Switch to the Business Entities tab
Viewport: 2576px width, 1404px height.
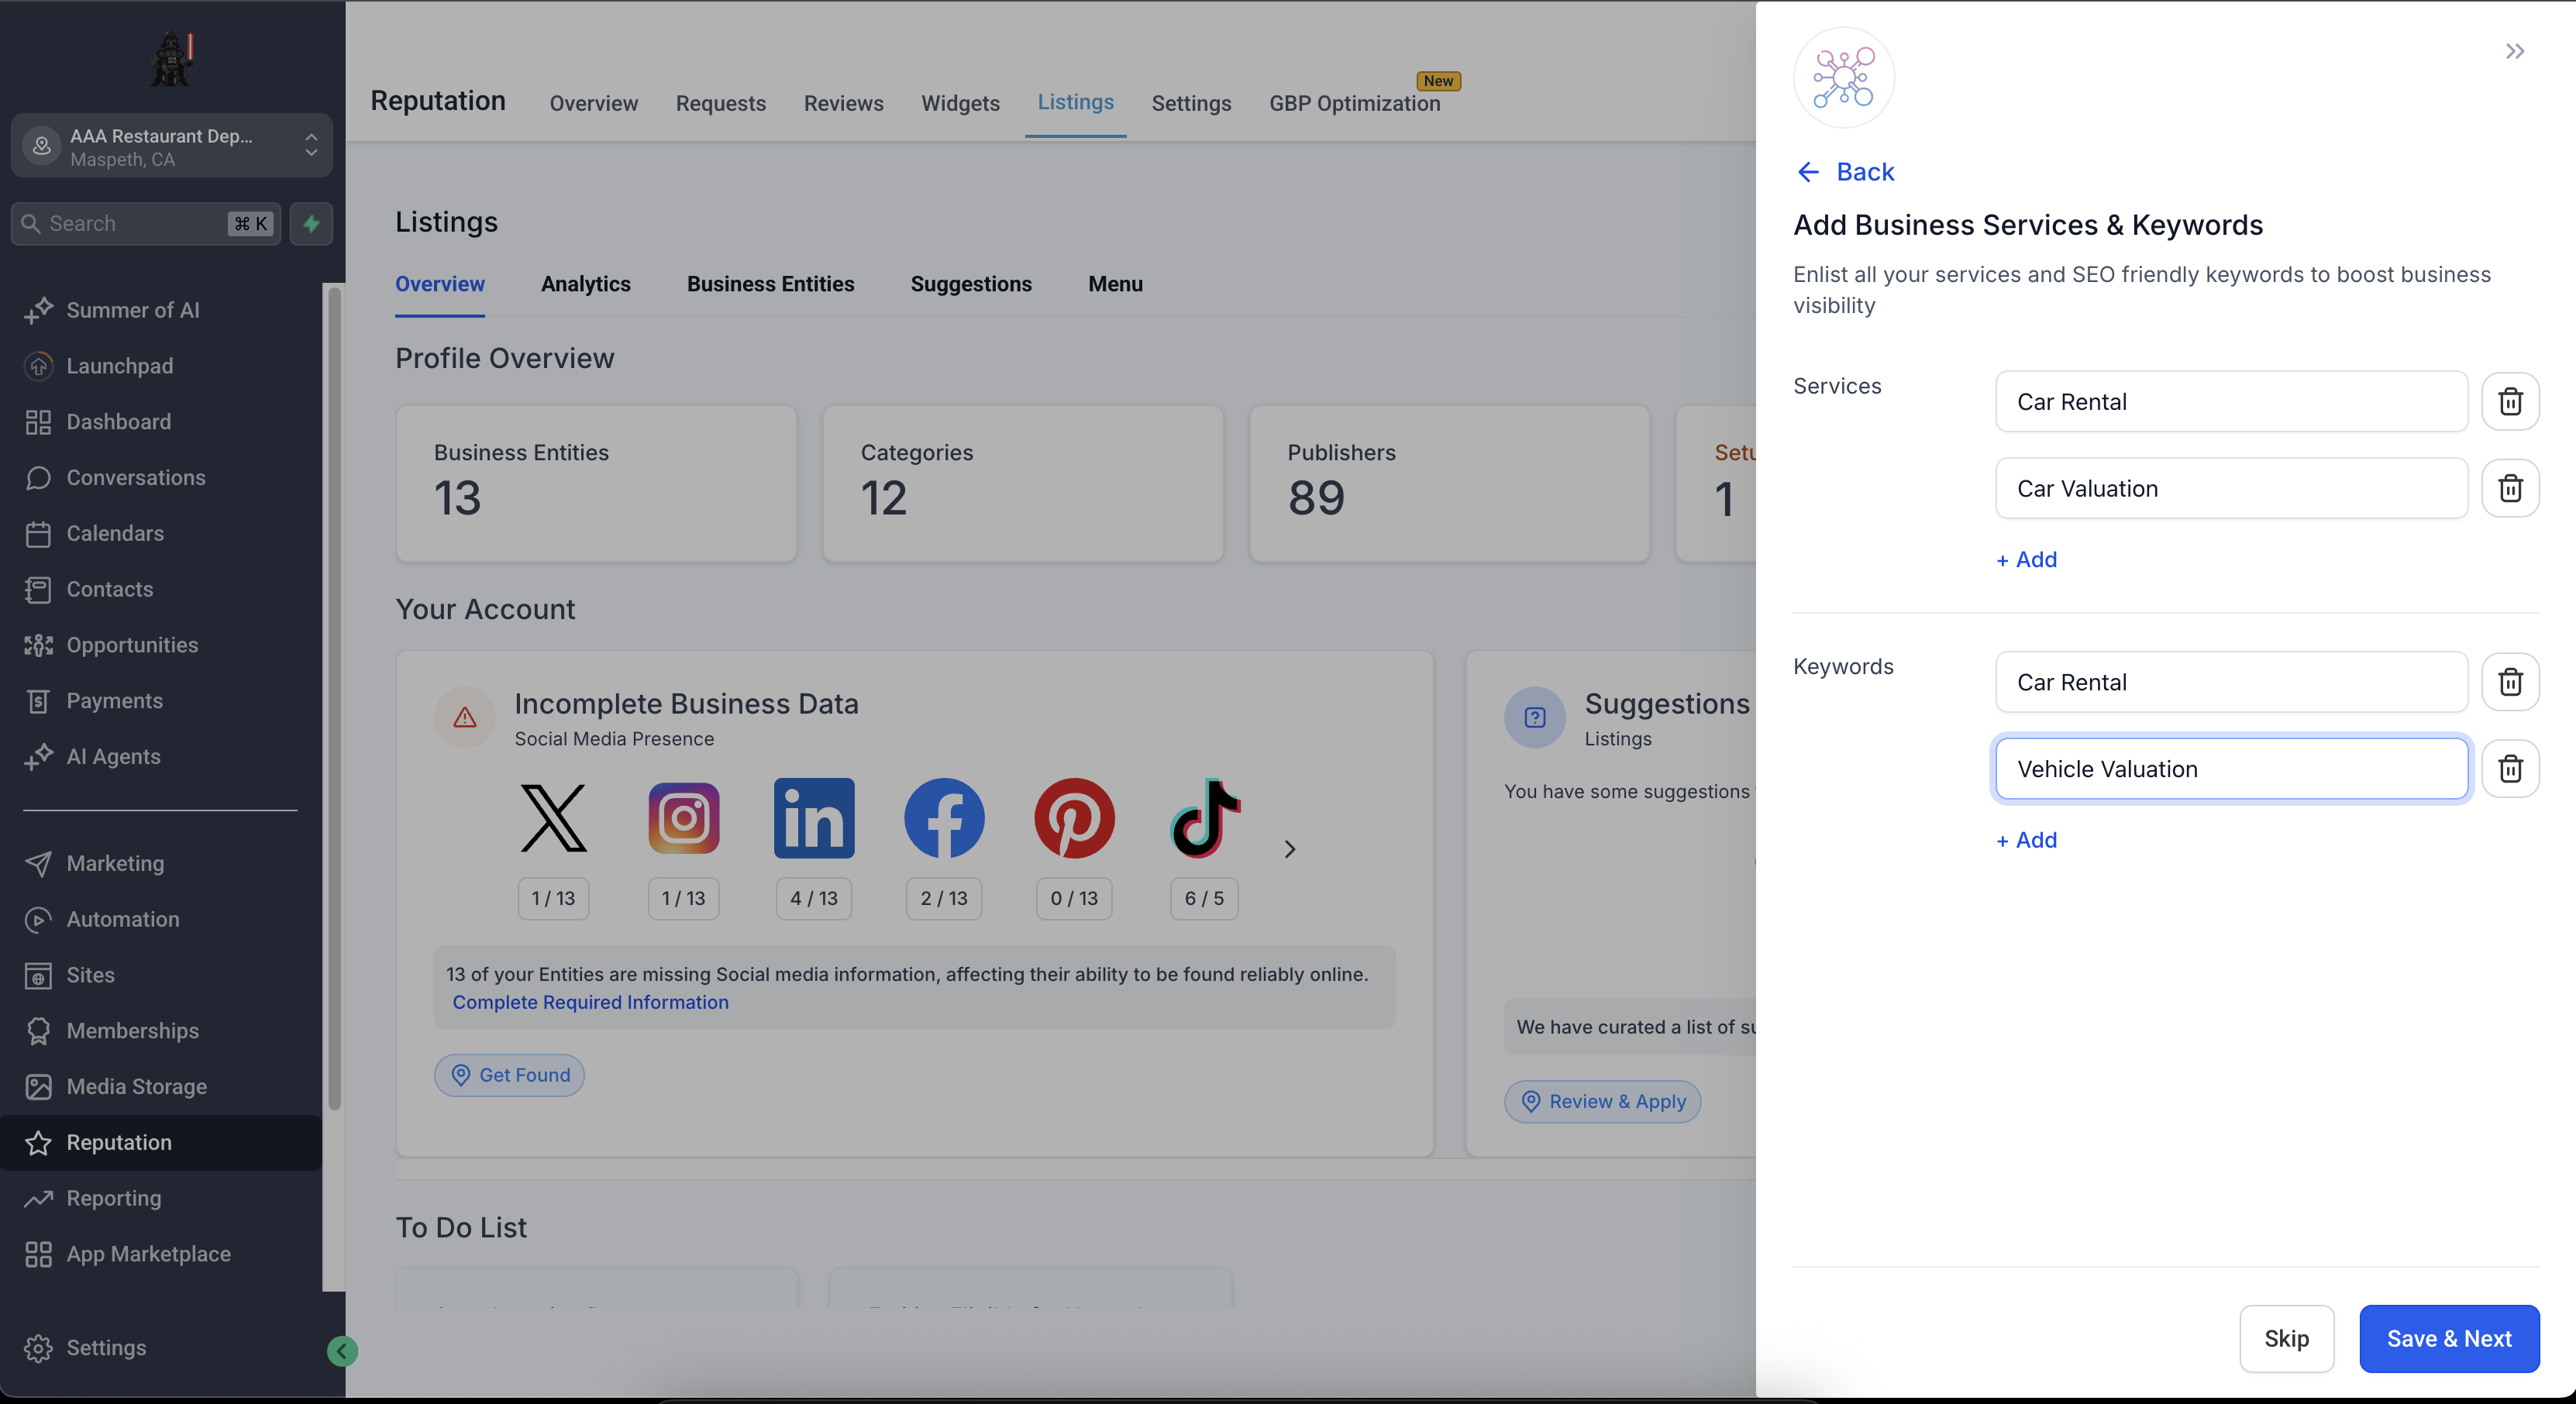[x=770, y=284]
